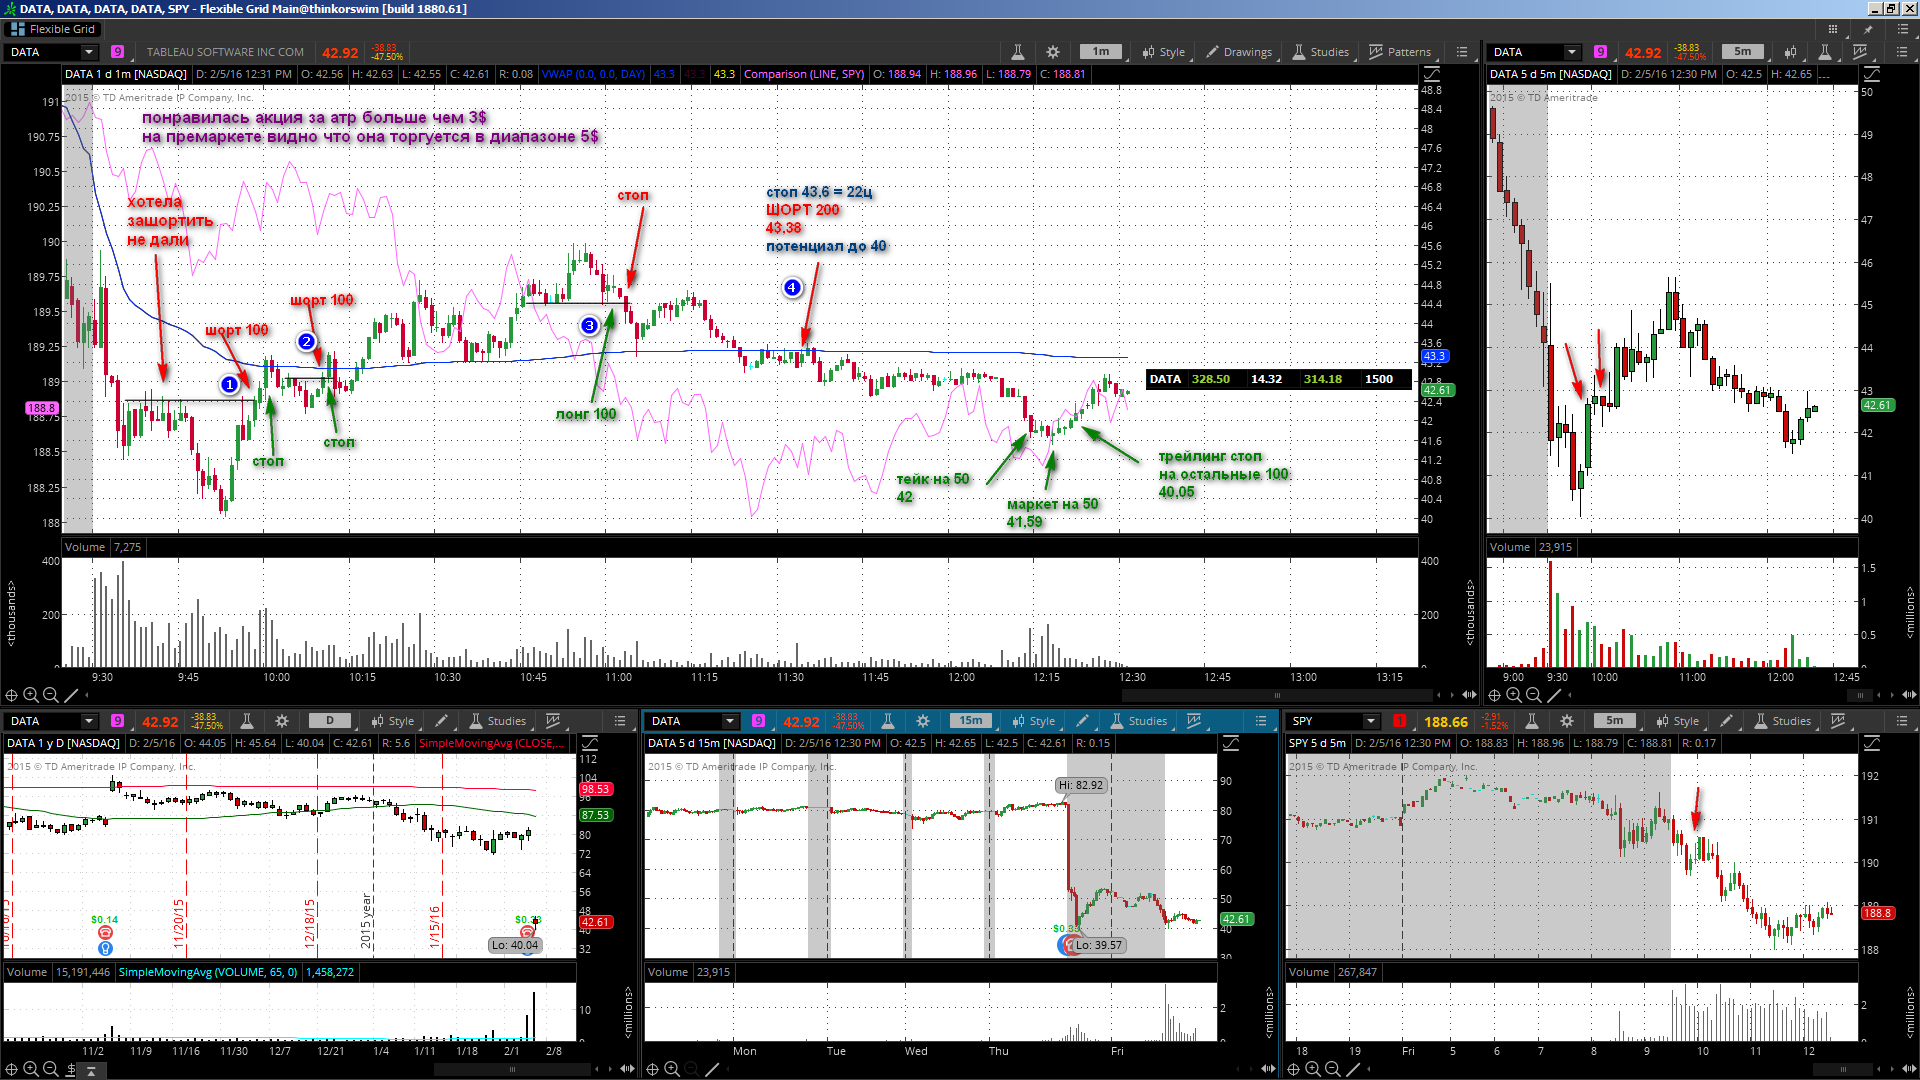Open chart style icon in DATA 5m chart toolbar
Image resolution: width=1920 pixels, height=1080 pixels.
(1791, 52)
